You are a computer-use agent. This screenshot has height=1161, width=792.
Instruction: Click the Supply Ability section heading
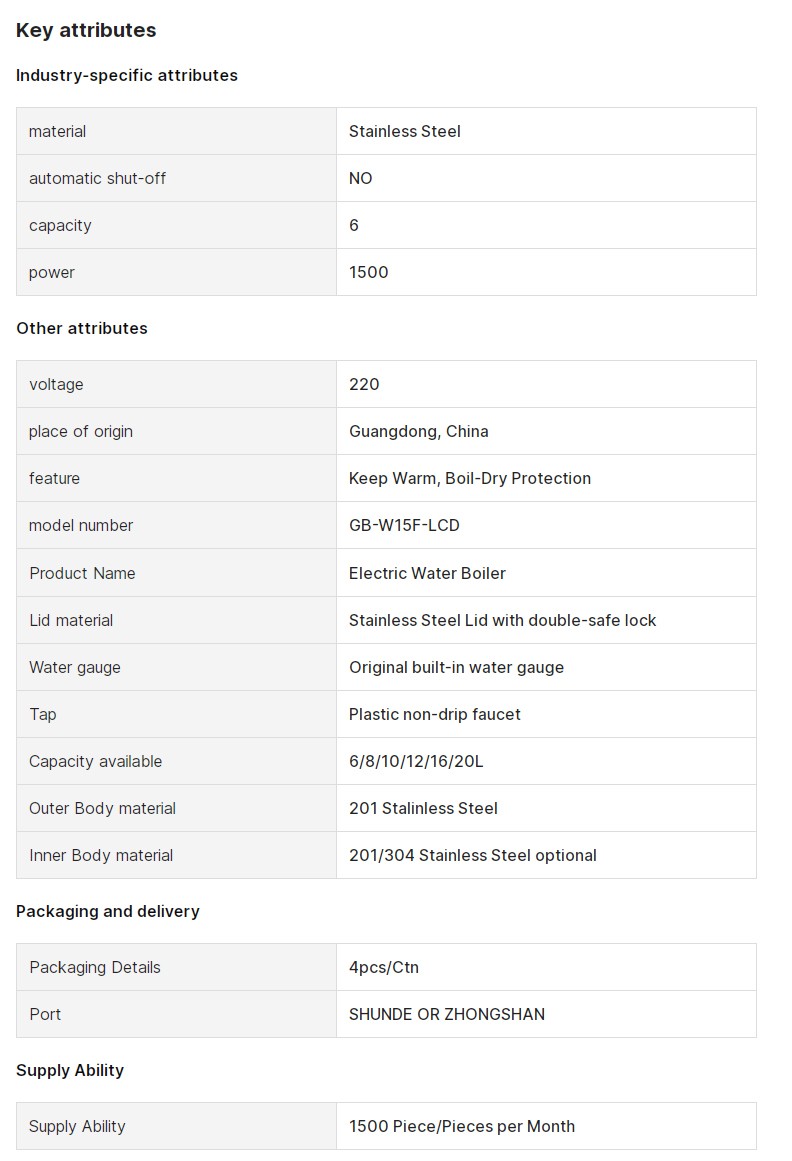coord(70,1071)
